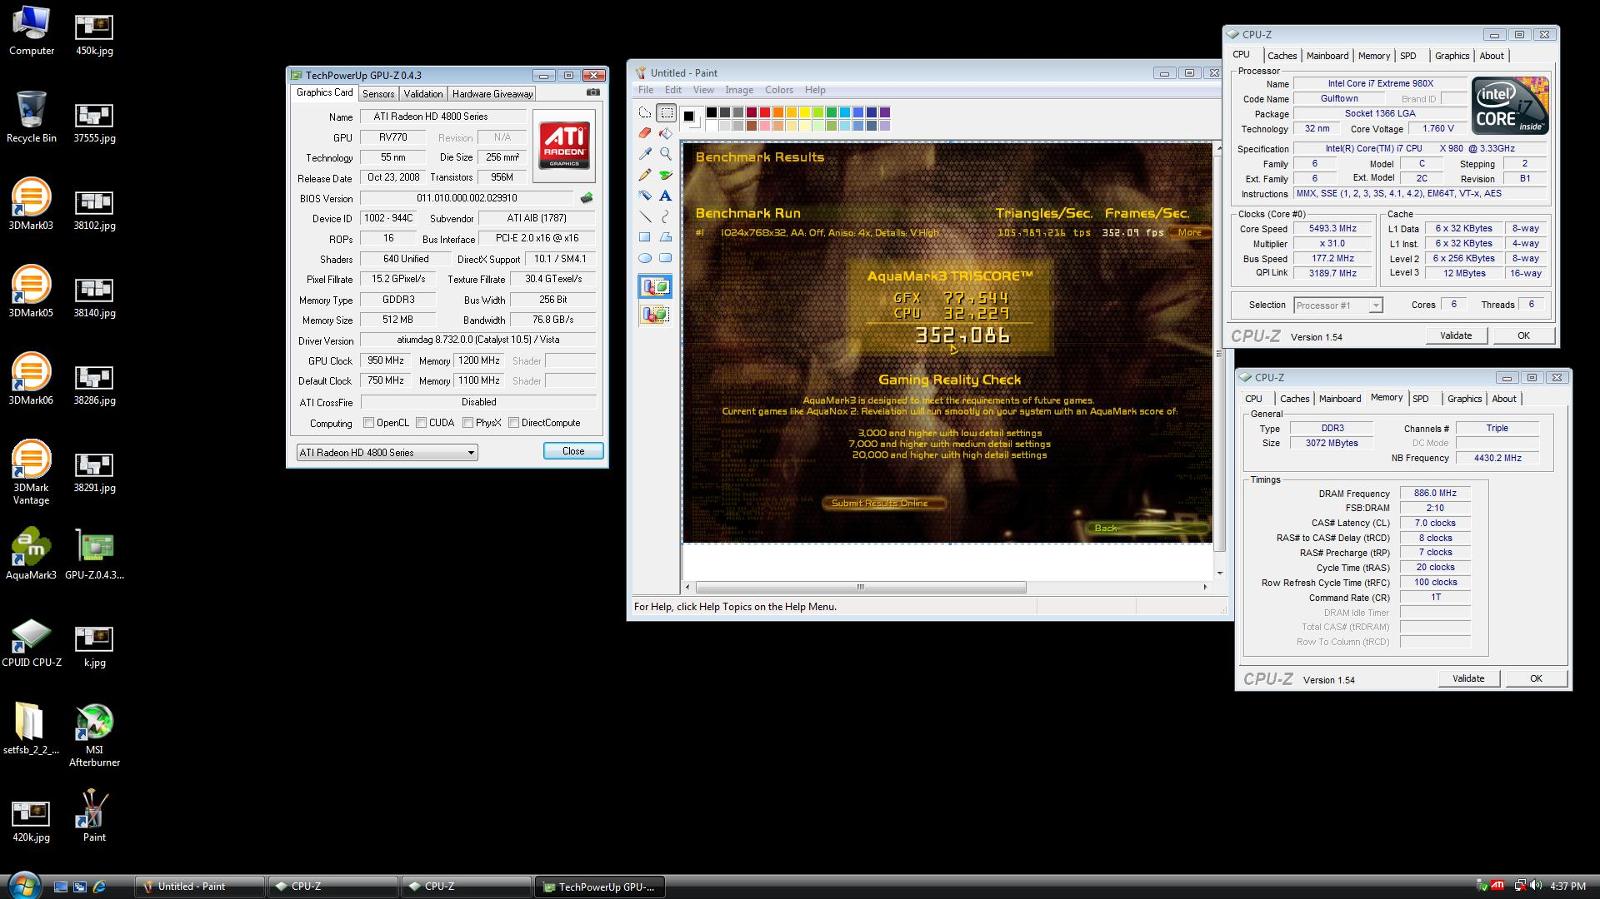Click the volume icon in system tray

[1536, 886]
